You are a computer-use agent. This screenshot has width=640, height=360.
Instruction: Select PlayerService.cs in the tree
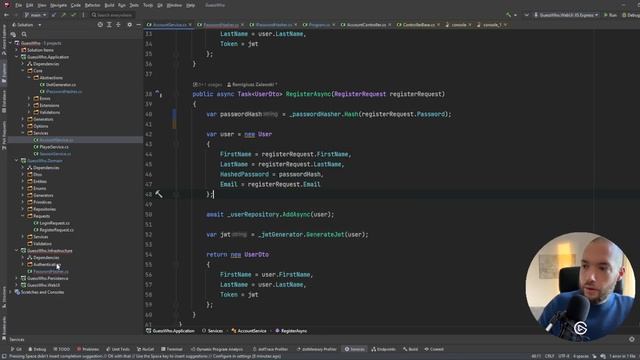coord(54,147)
